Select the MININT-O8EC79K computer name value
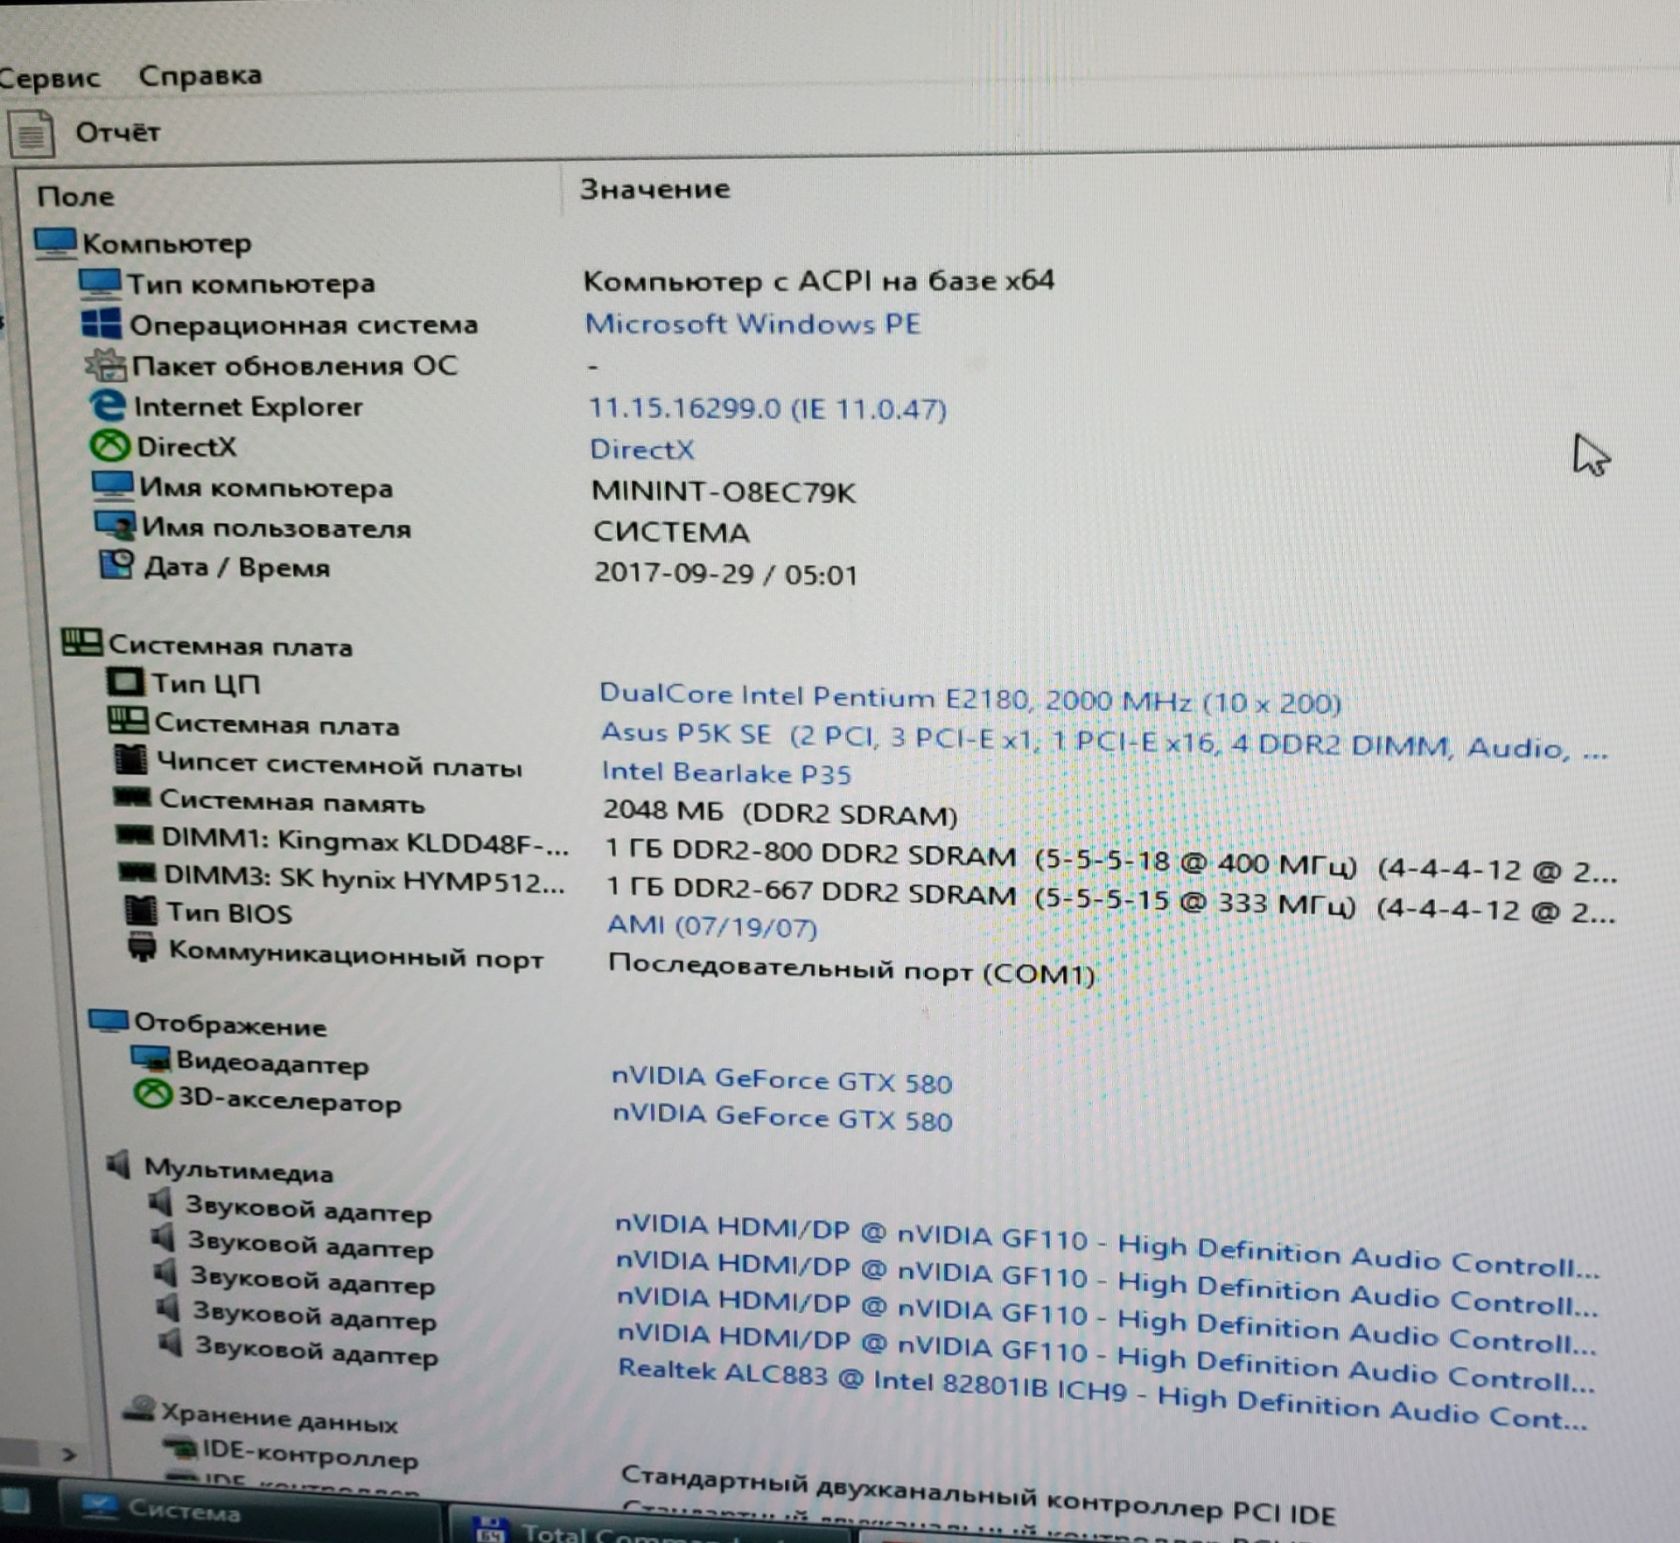The width and height of the screenshot is (1680, 1543). [x=724, y=492]
